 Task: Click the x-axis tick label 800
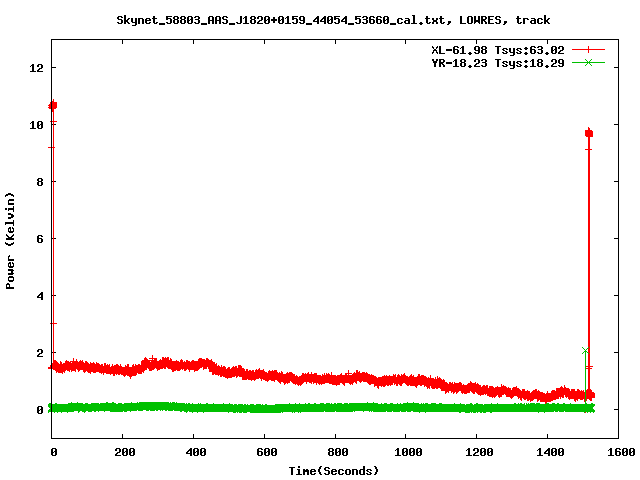click(x=338, y=452)
